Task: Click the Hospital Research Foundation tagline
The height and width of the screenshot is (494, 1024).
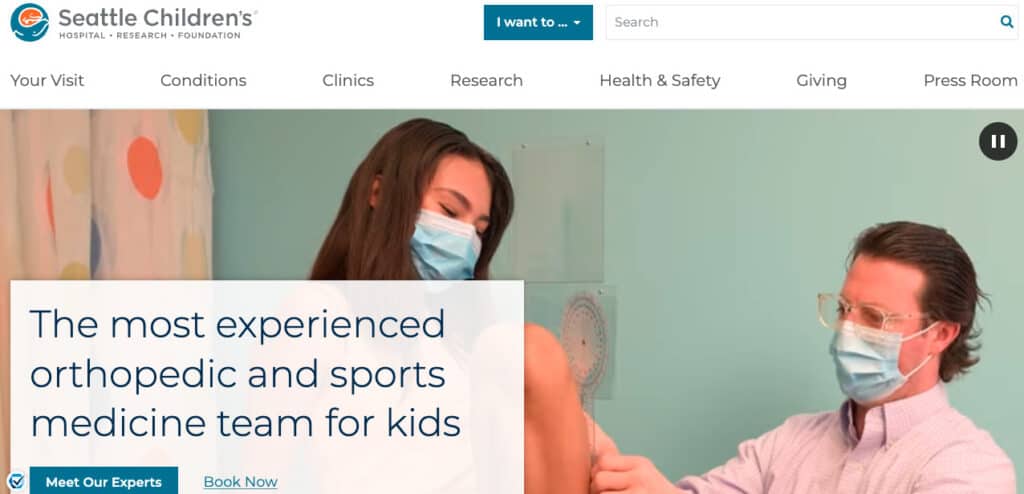Action: 150,35
